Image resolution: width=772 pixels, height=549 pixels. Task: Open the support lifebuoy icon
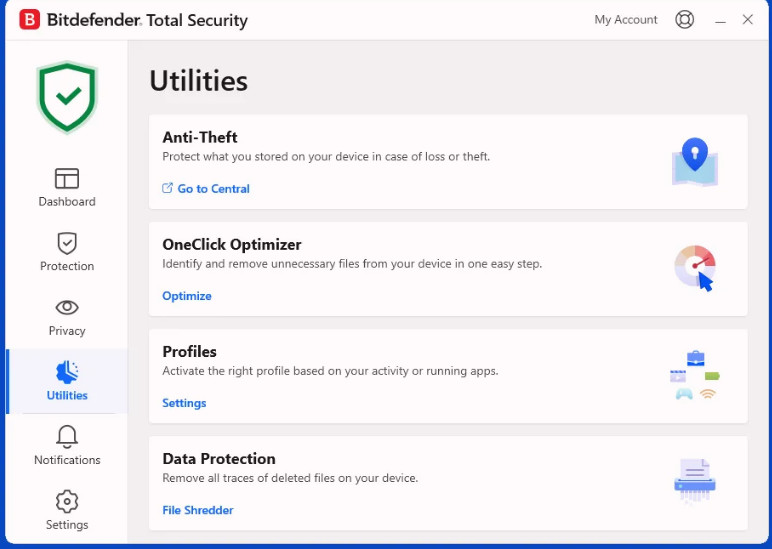684,20
